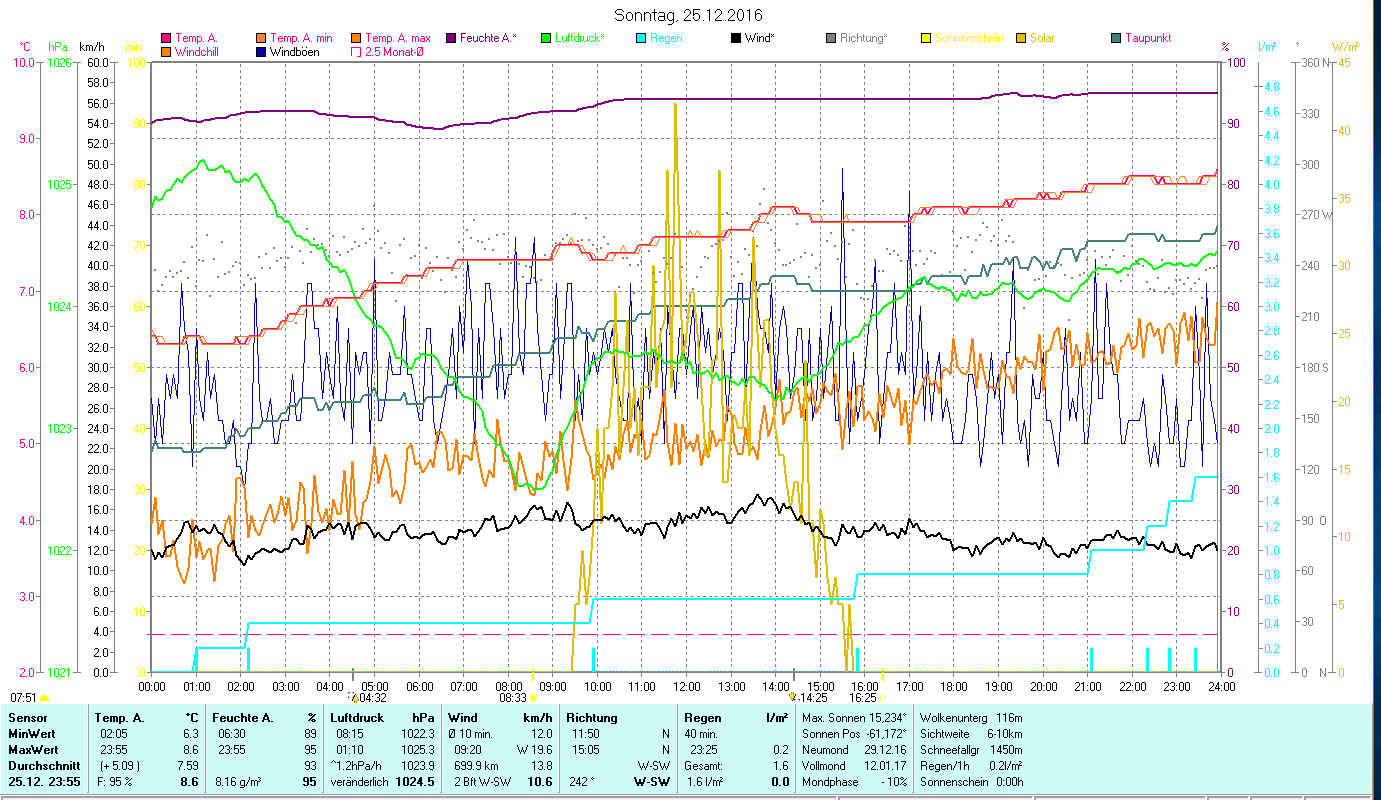
Task: Click the sun icon next to 07:51
Action: point(44,698)
